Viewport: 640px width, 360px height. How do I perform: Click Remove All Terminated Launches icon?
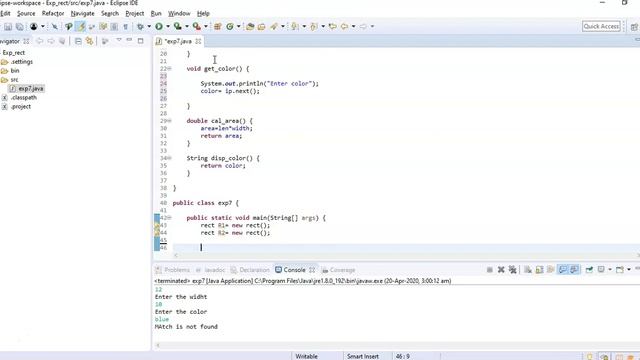tap(513, 270)
